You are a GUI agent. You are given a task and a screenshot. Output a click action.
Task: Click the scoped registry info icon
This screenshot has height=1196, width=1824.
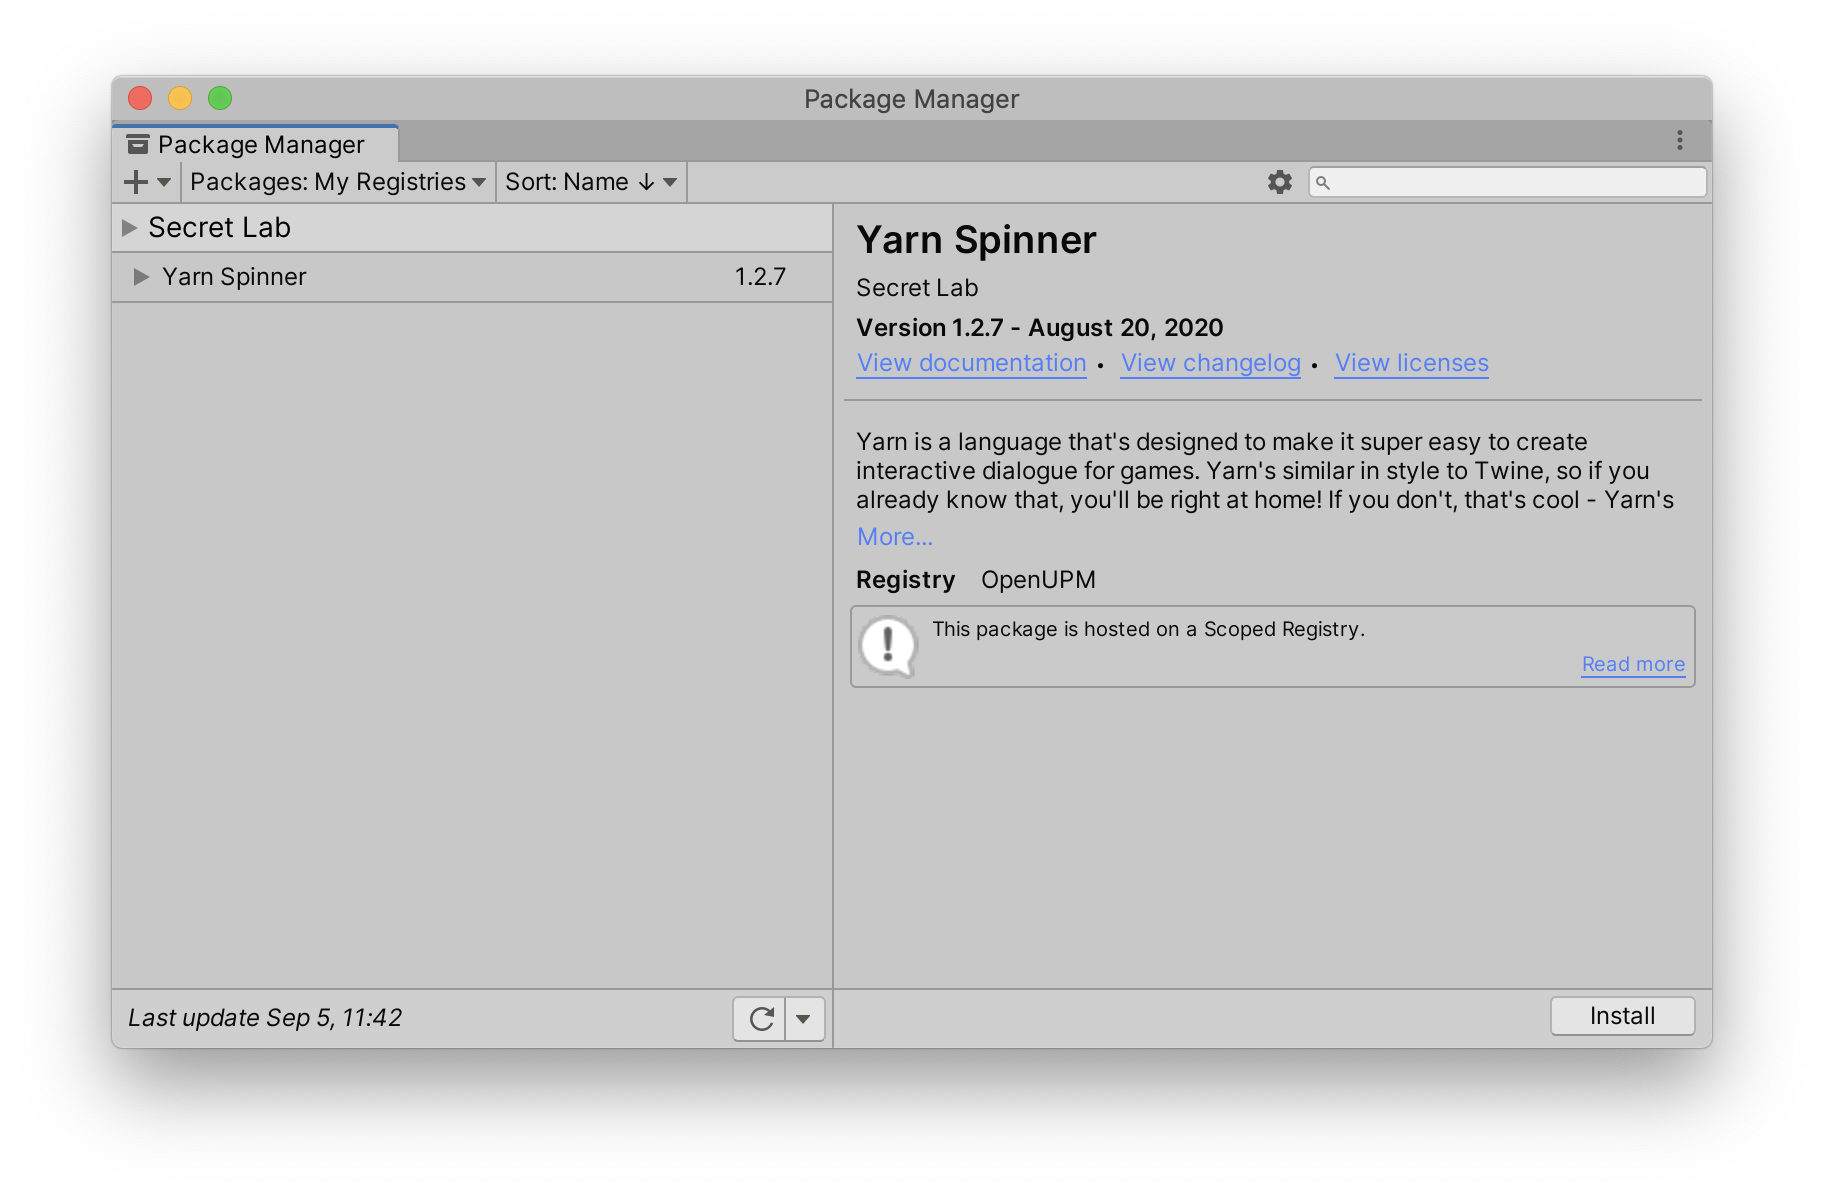887,645
